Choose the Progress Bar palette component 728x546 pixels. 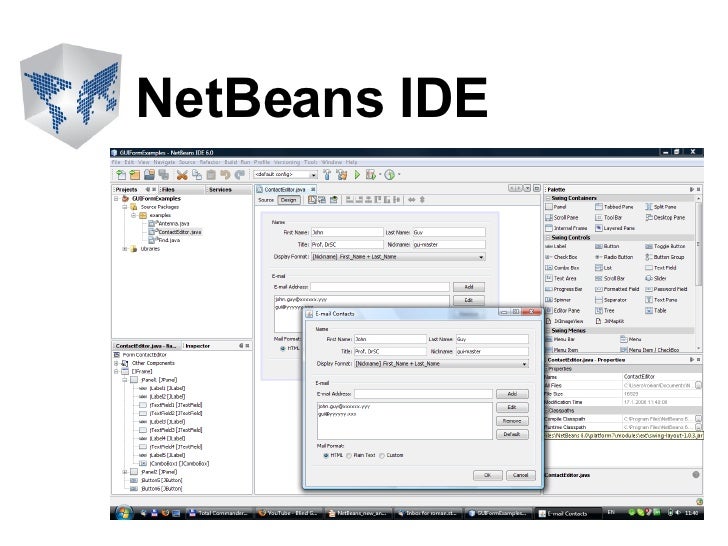[x=564, y=289]
